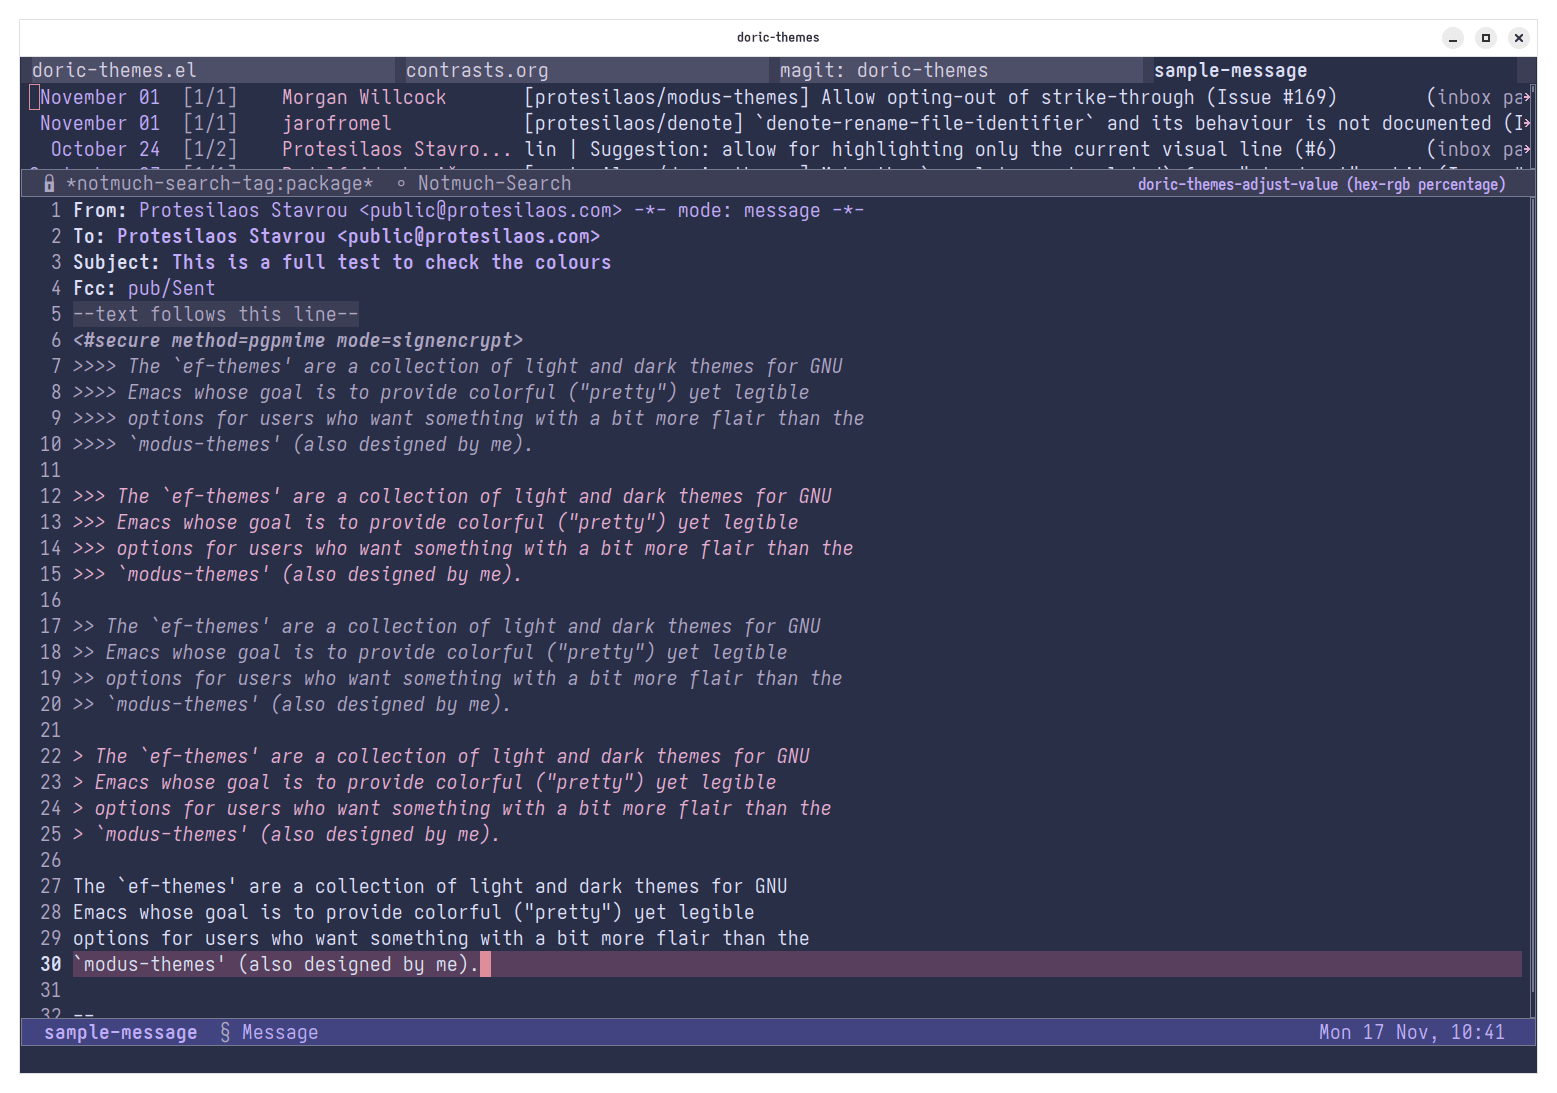Click truncation arrow on jarofromel row
Image resolution: width=1557 pixels, height=1093 pixels.
pyautogui.click(x=1526, y=124)
